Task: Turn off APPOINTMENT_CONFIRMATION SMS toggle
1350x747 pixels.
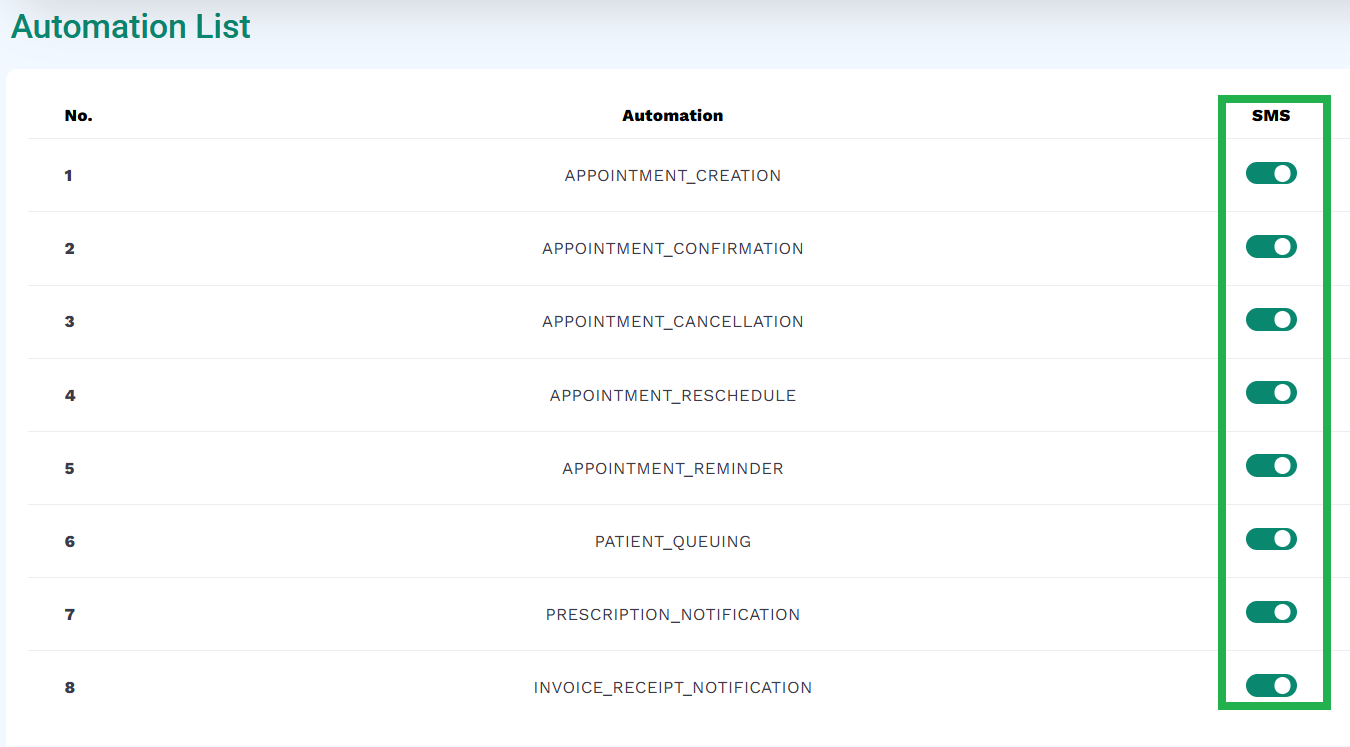Action: 1271,247
